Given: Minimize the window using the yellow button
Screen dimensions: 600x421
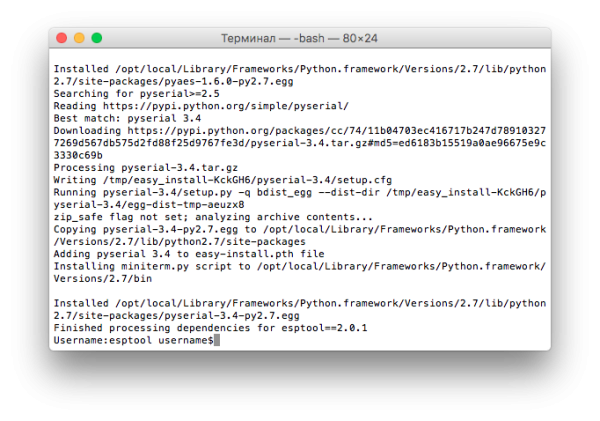Looking at the screenshot, I should point(79,38).
